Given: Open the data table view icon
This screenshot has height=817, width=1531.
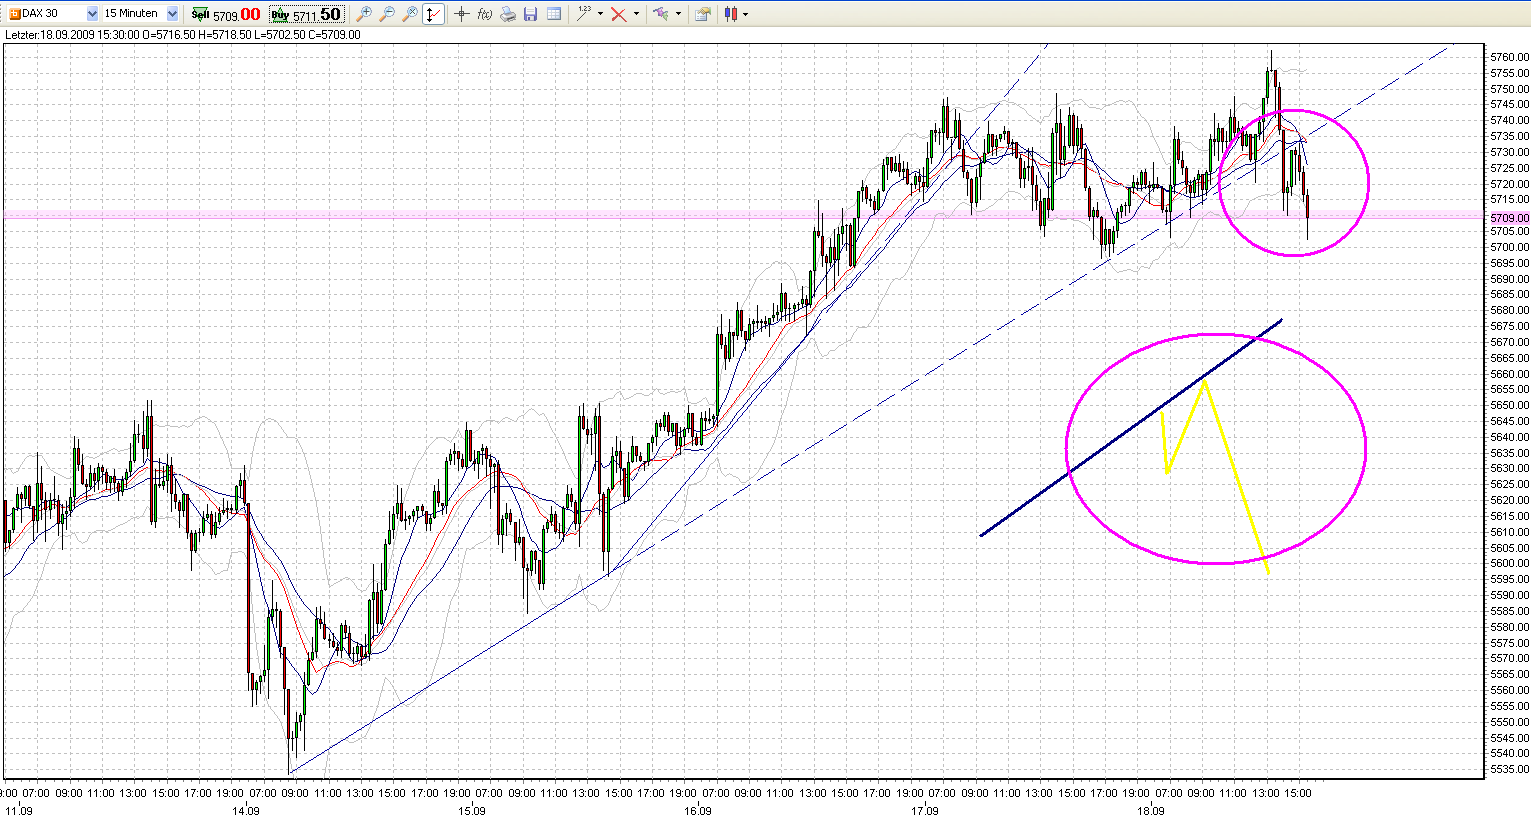Looking at the screenshot, I should [x=554, y=14].
